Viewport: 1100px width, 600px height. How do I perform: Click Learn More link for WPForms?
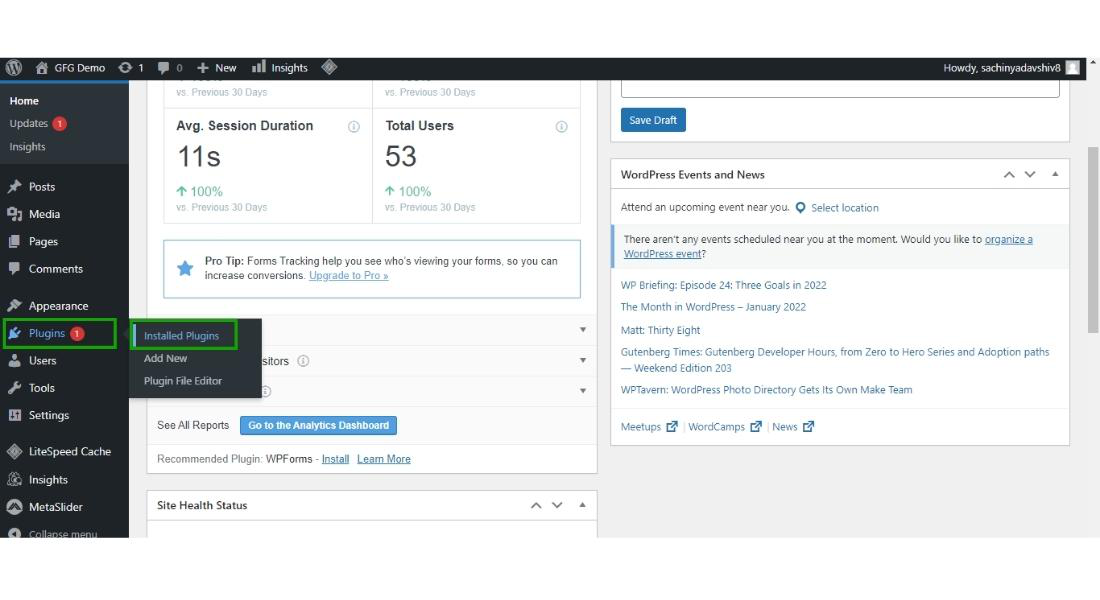click(x=384, y=459)
